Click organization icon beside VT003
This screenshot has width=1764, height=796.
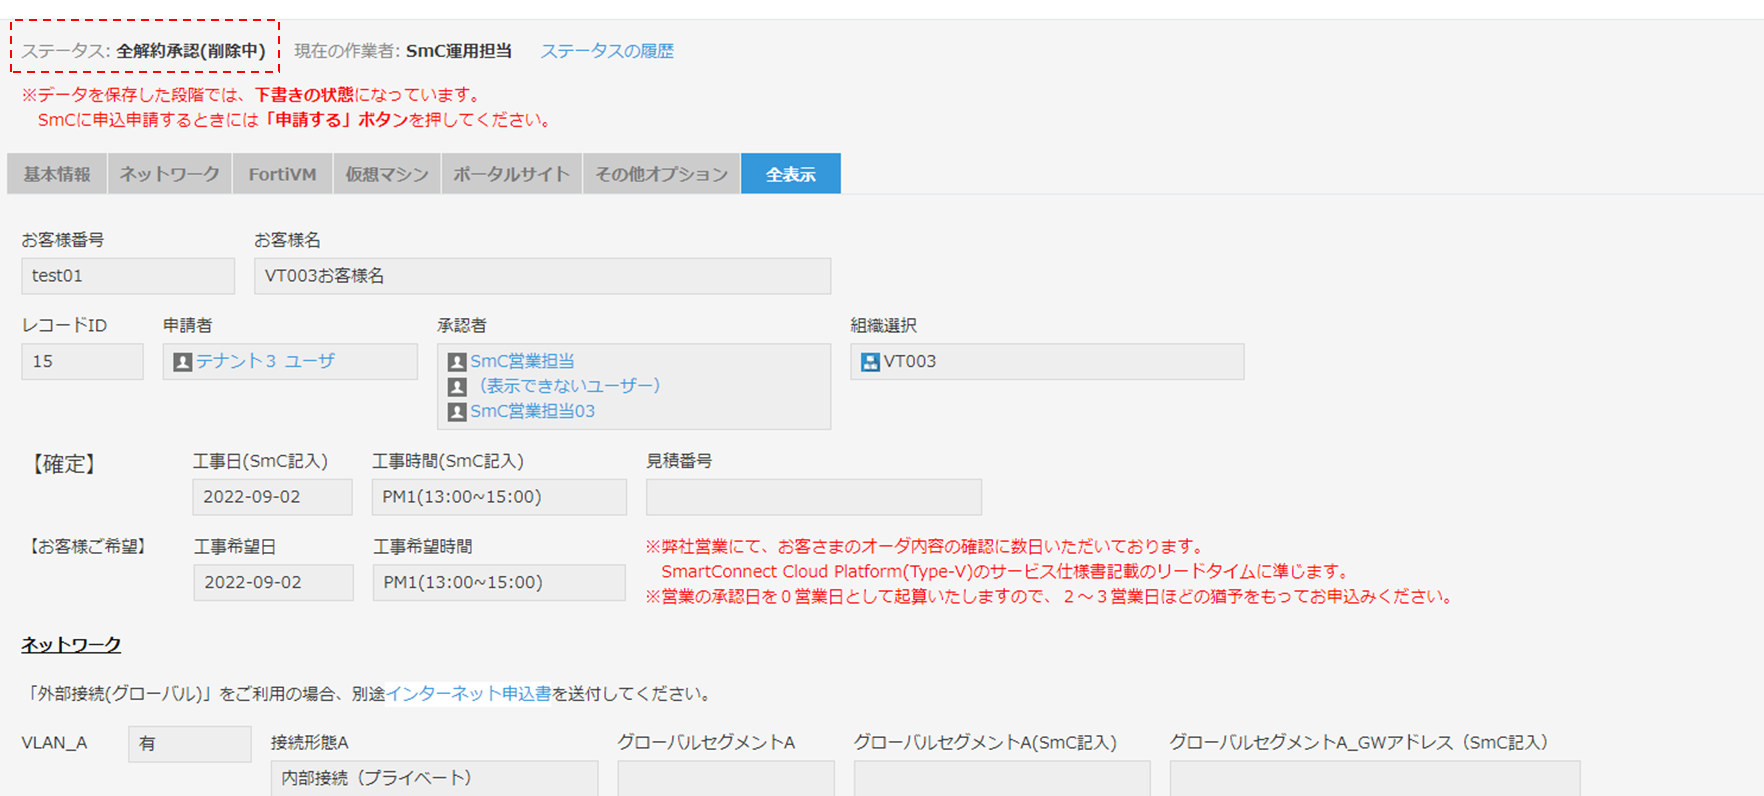coord(870,362)
